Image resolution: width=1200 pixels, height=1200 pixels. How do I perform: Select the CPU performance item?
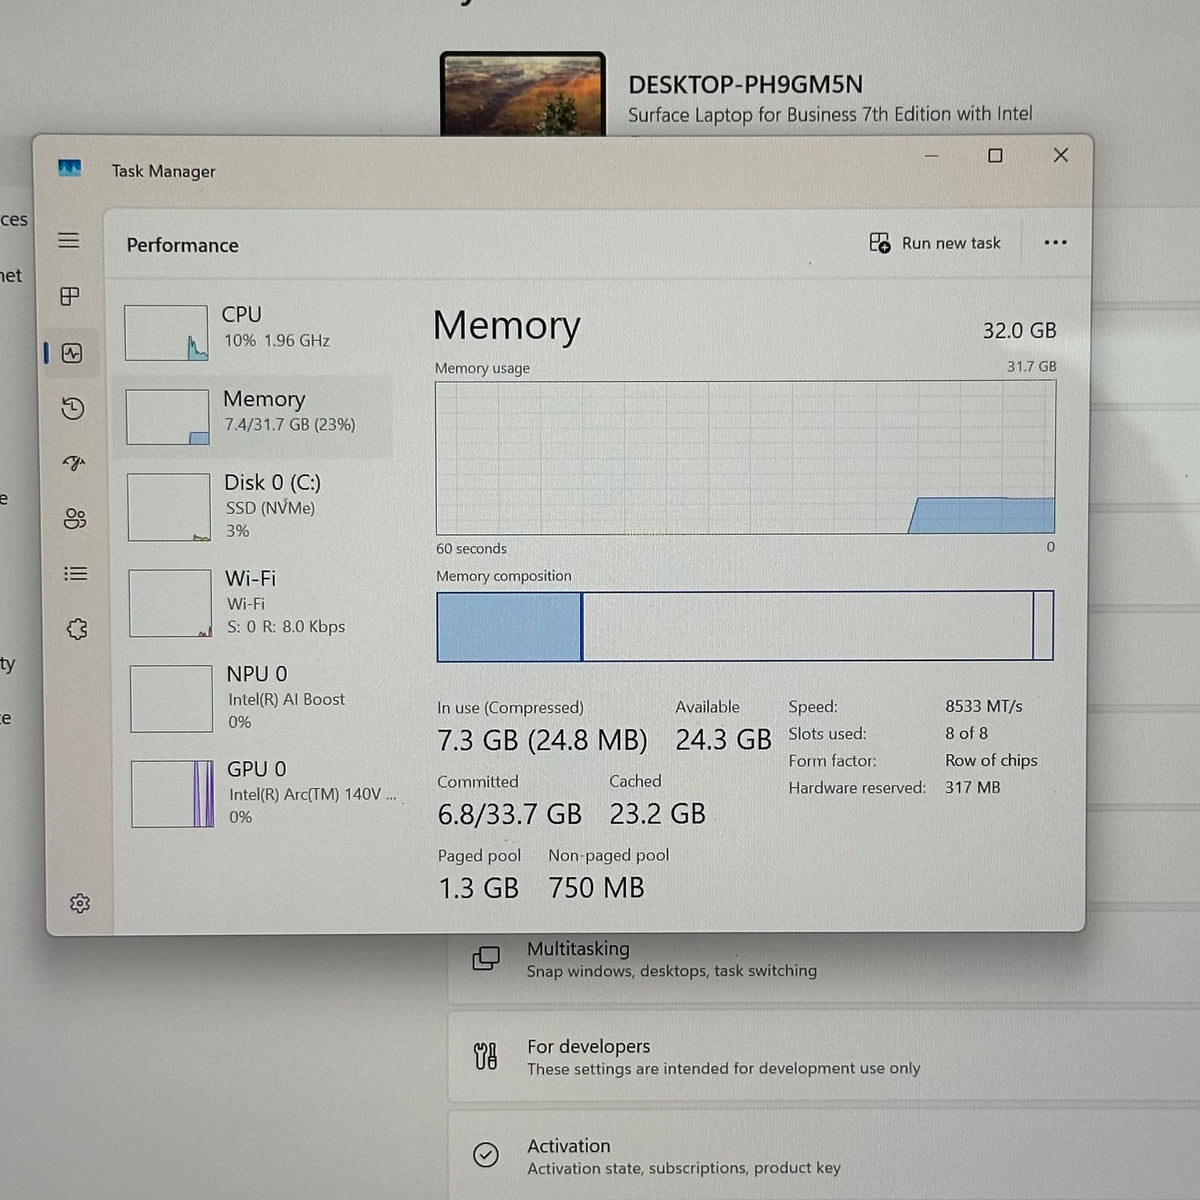[x=256, y=332]
